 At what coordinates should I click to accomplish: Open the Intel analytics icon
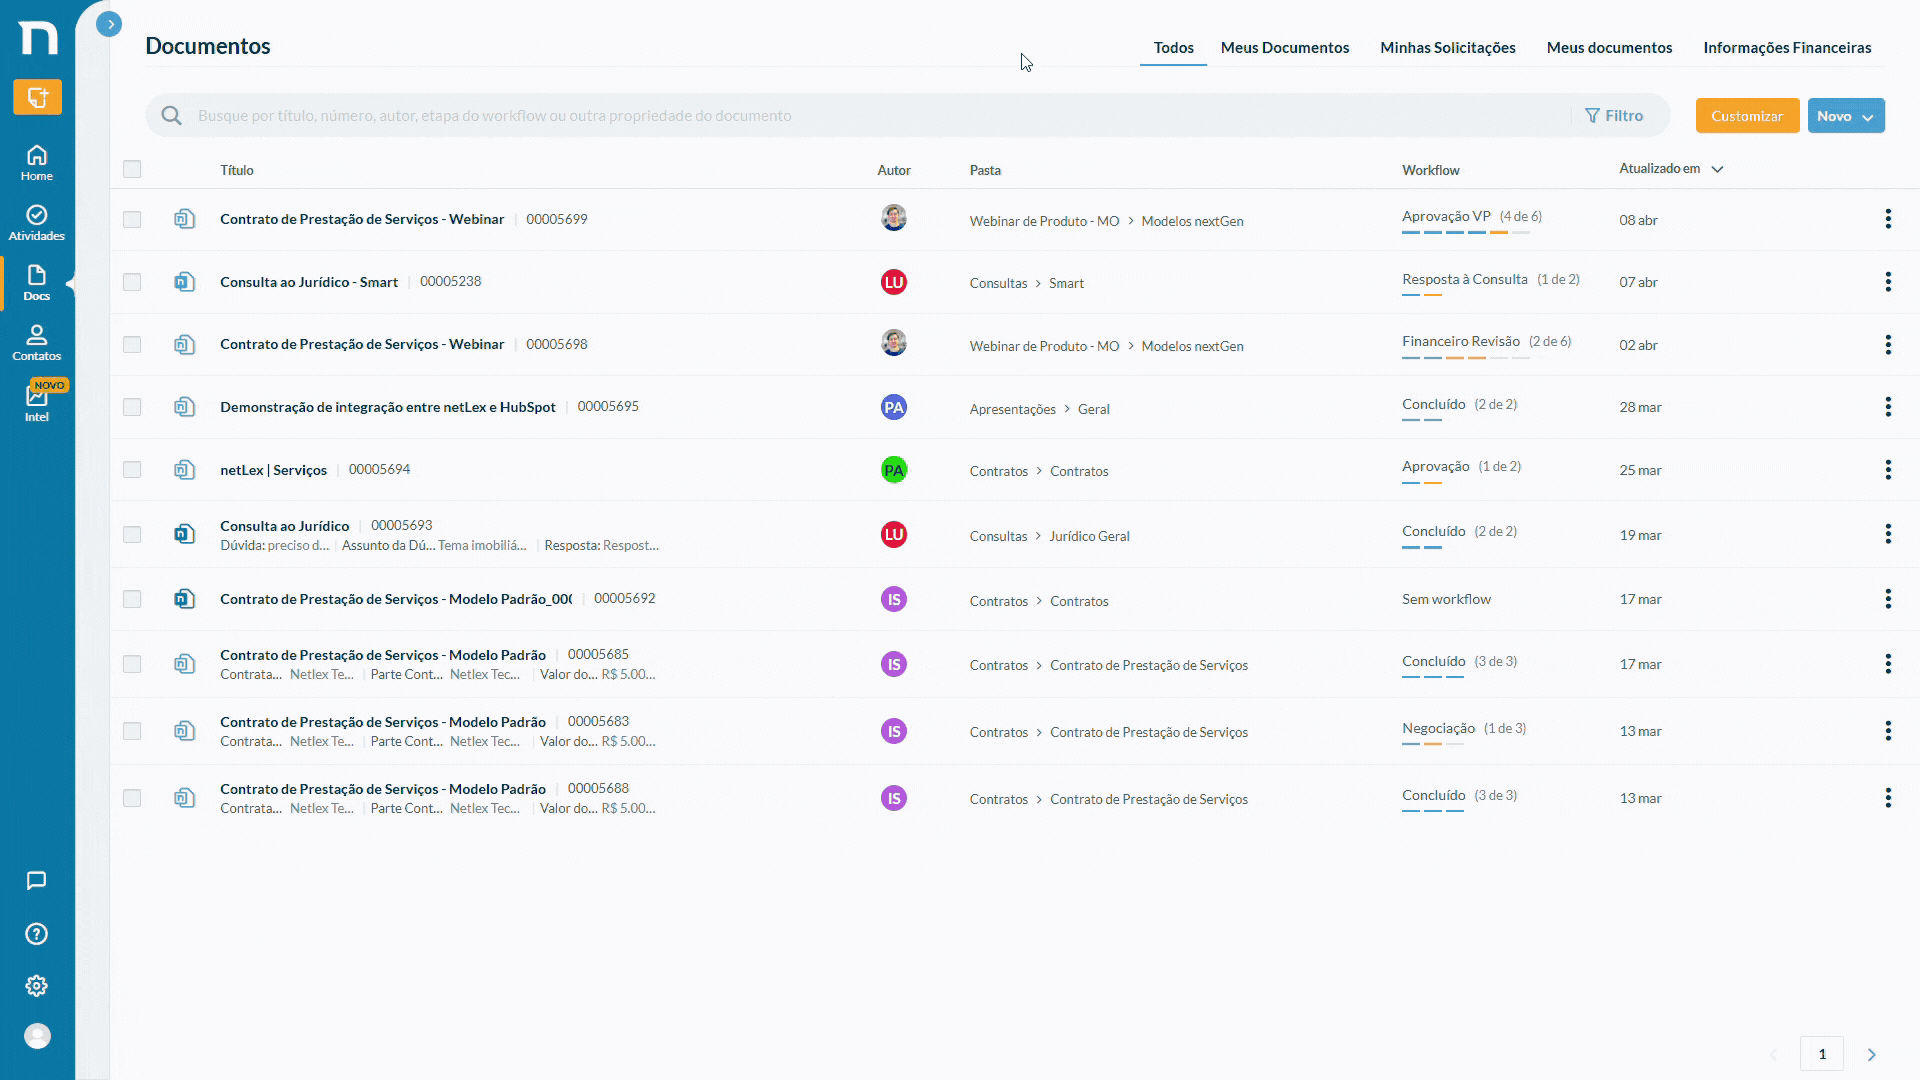click(x=37, y=403)
